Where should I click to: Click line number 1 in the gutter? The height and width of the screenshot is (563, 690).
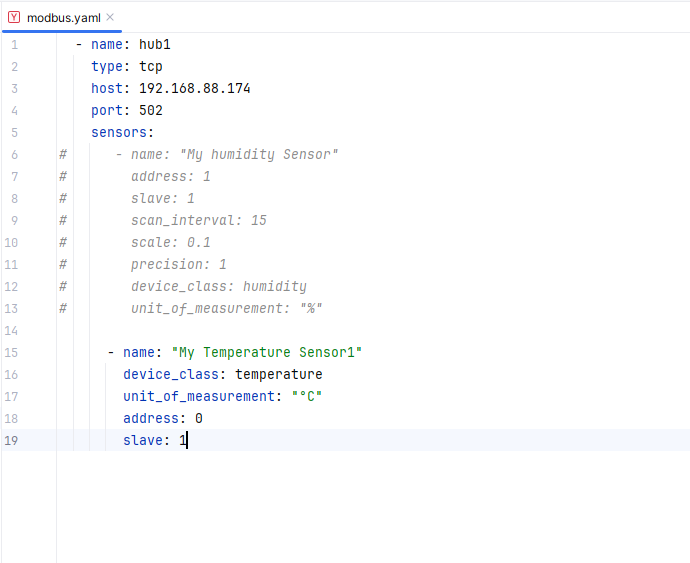[x=14, y=44]
